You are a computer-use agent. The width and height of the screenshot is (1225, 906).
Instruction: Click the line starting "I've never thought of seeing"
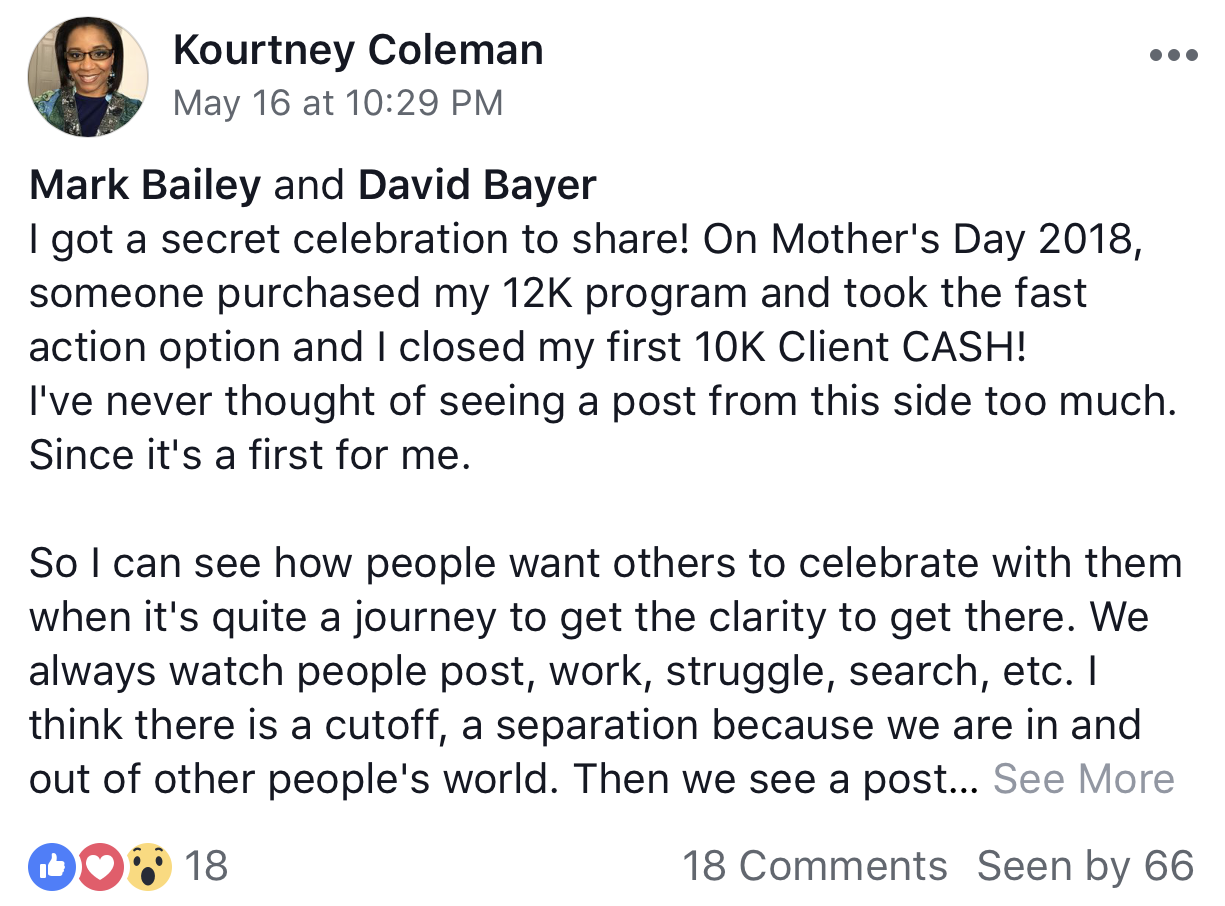pyautogui.click(x=600, y=401)
